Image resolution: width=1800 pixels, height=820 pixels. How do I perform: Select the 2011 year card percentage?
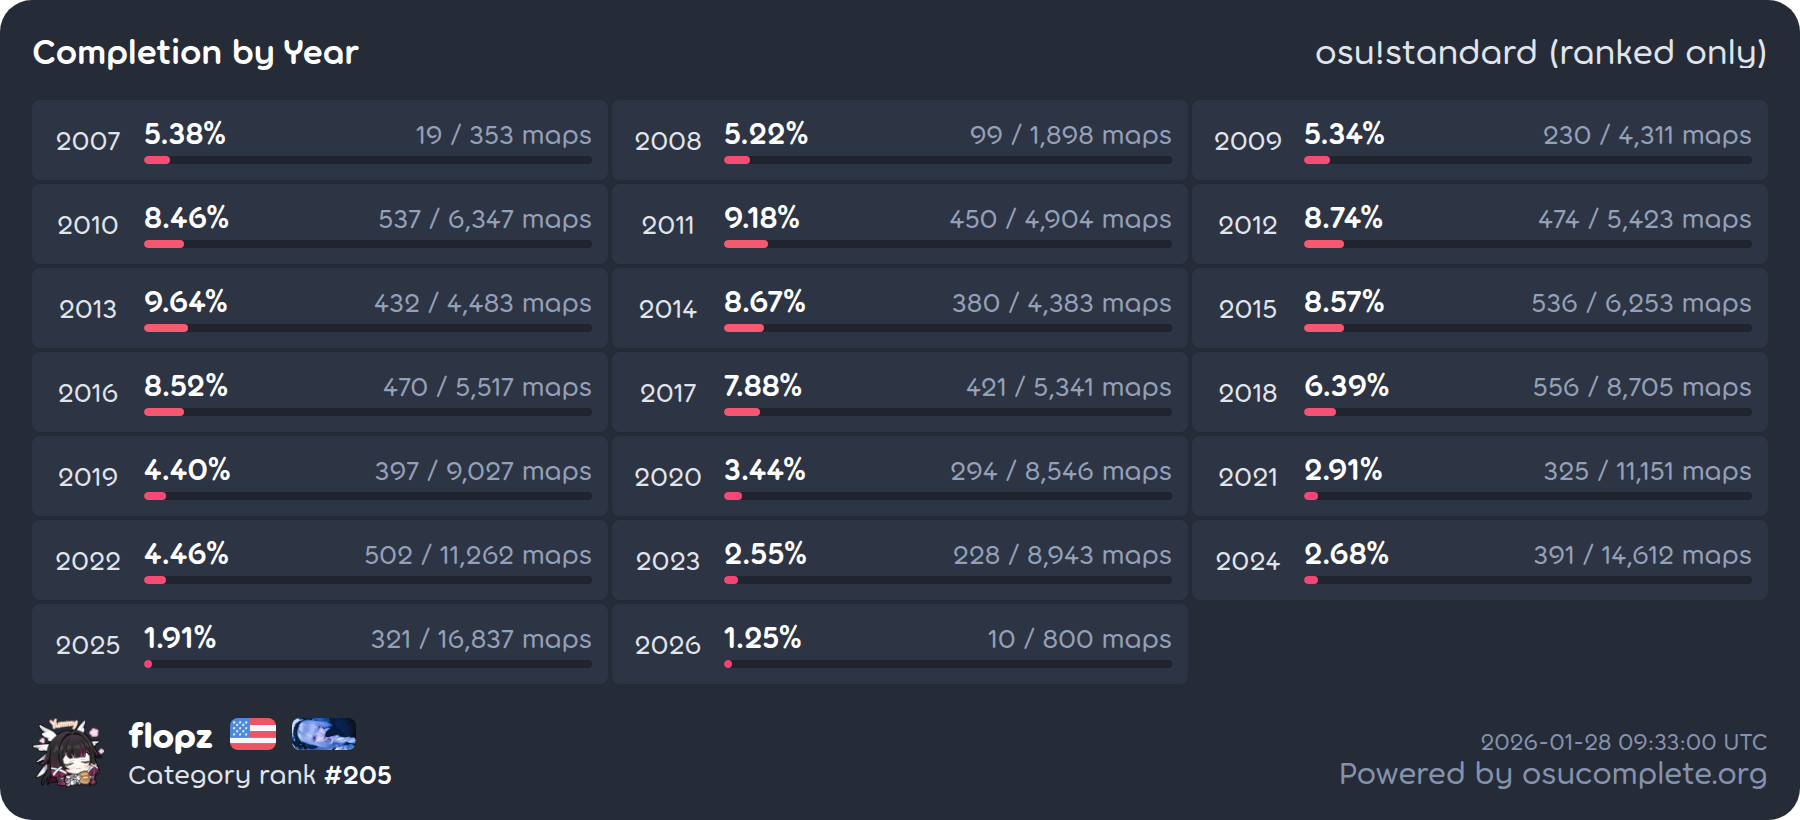coord(761,218)
